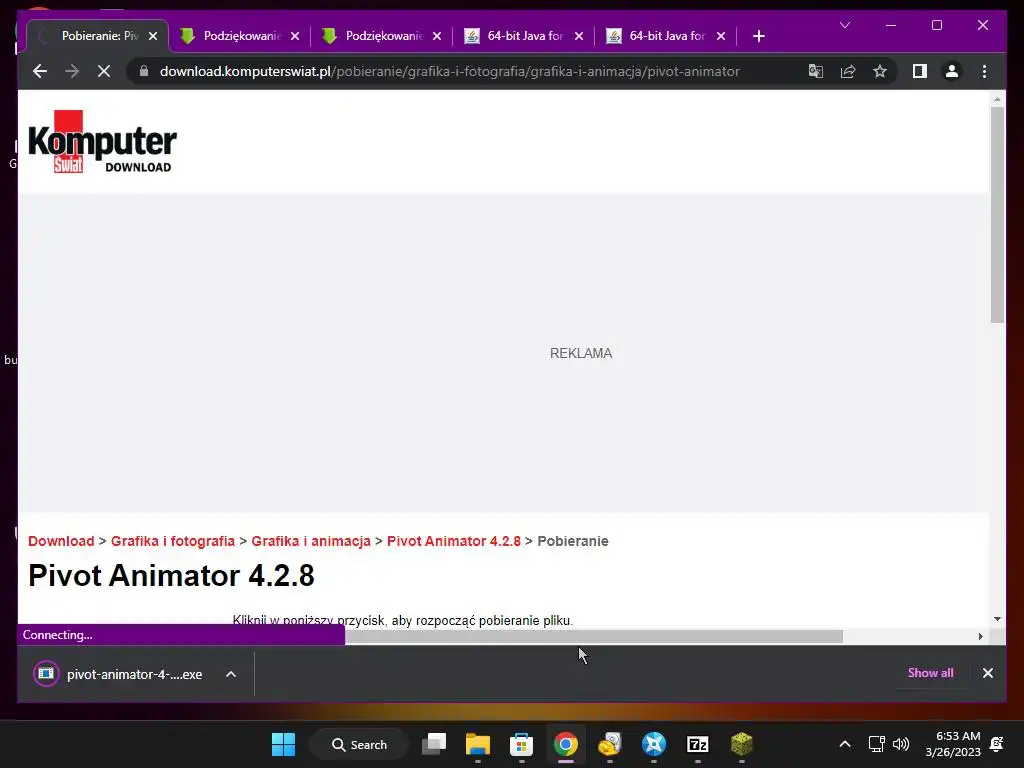Screen dimensions: 1024x768
Task: Click the 'Pobieranie' breadcrumb text
Action: point(573,541)
